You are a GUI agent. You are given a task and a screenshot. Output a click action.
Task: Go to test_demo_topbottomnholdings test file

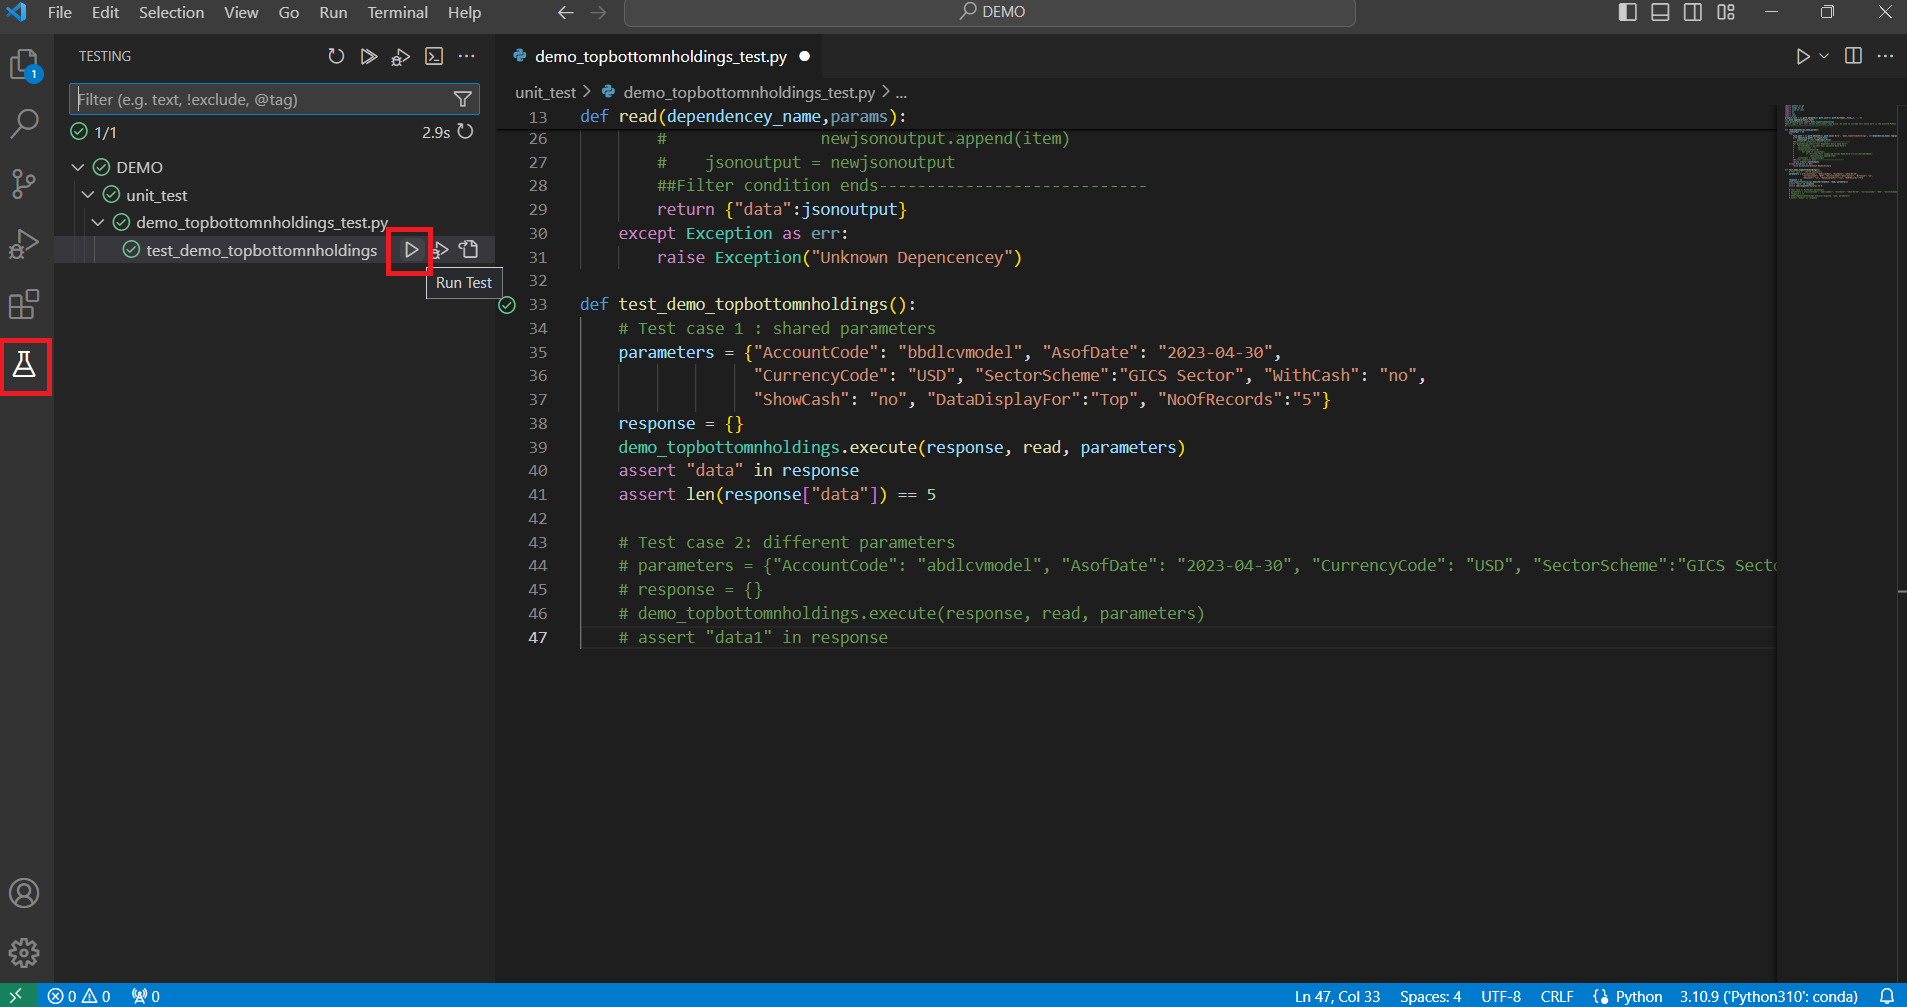tap(469, 250)
